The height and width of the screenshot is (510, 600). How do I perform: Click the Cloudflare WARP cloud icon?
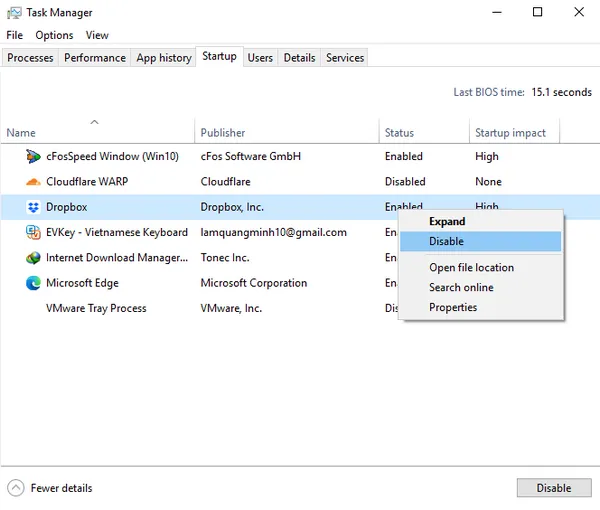[33, 182]
